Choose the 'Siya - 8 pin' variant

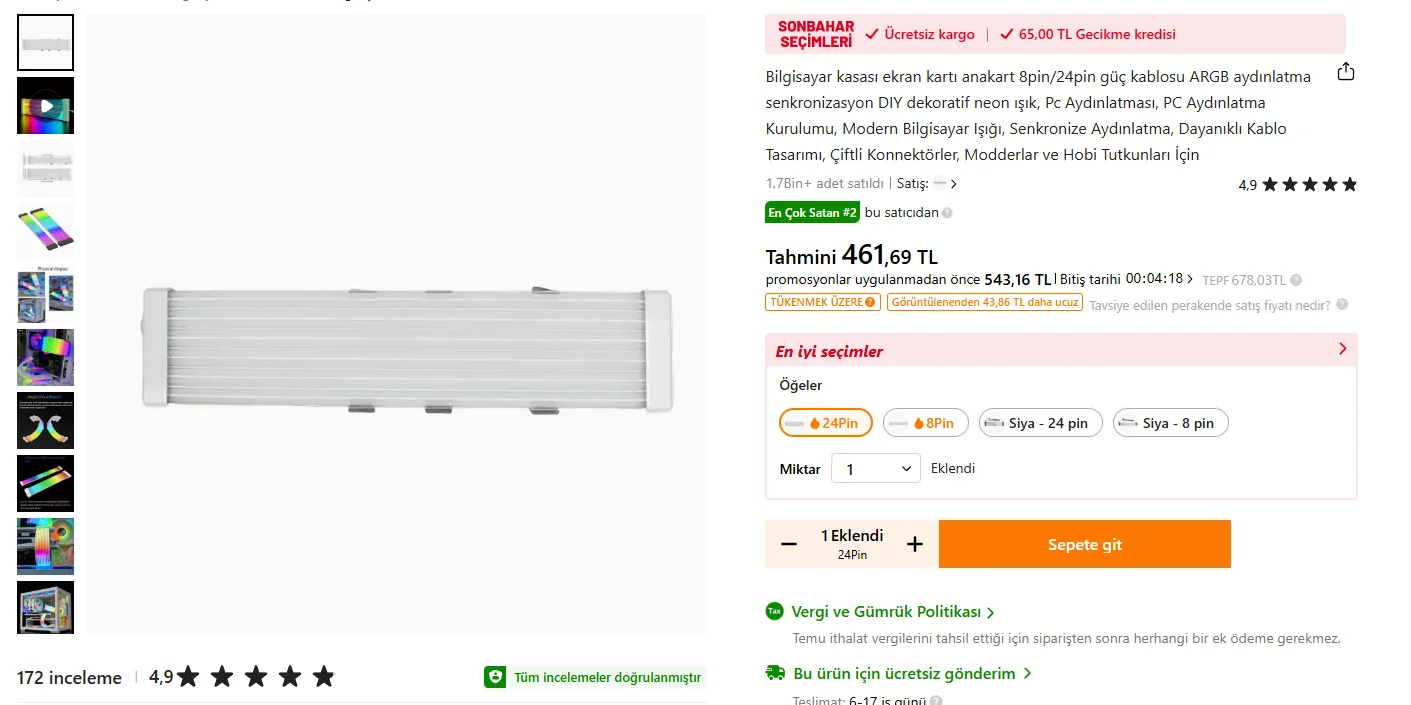(x=1170, y=423)
